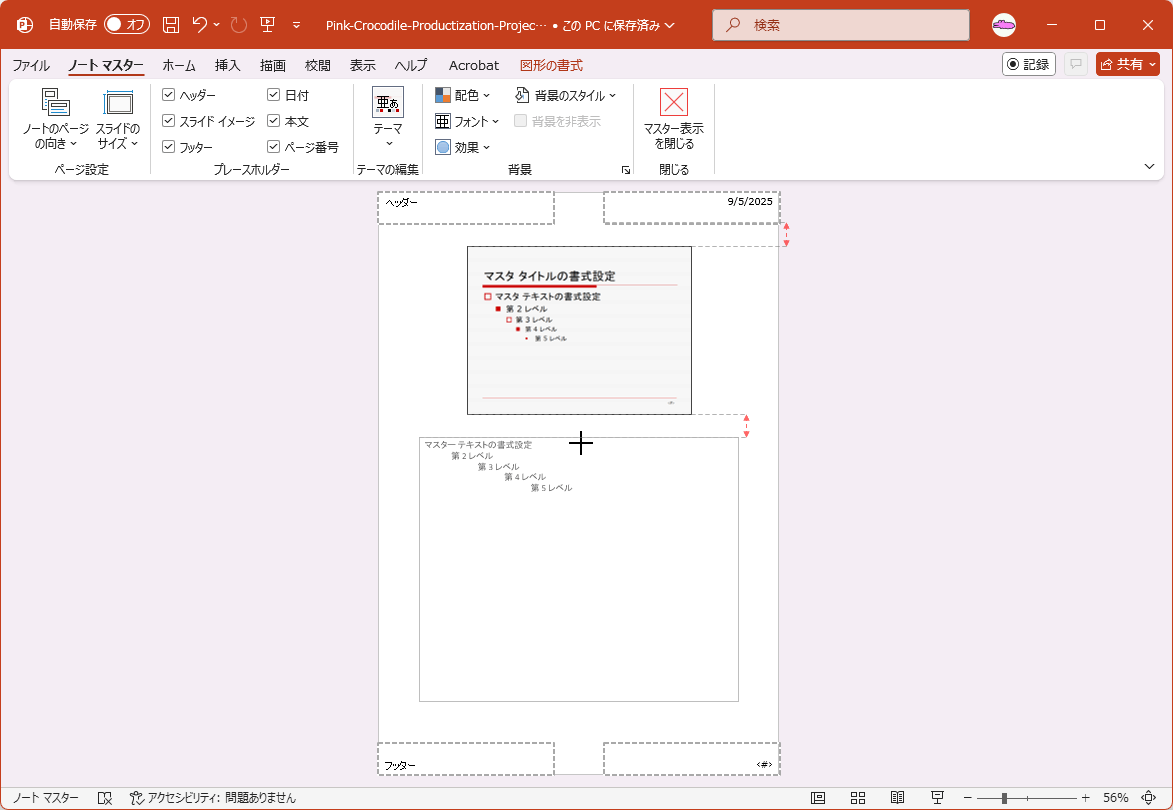The width and height of the screenshot is (1173, 810).
Task: Select the header (ヘッダー) placeholder
Action: (465, 208)
